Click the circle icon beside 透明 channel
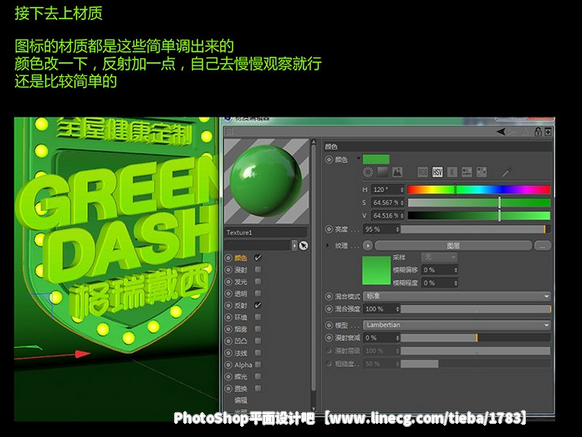Image resolution: width=582 pixels, height=437 pixels. point(229,293)
